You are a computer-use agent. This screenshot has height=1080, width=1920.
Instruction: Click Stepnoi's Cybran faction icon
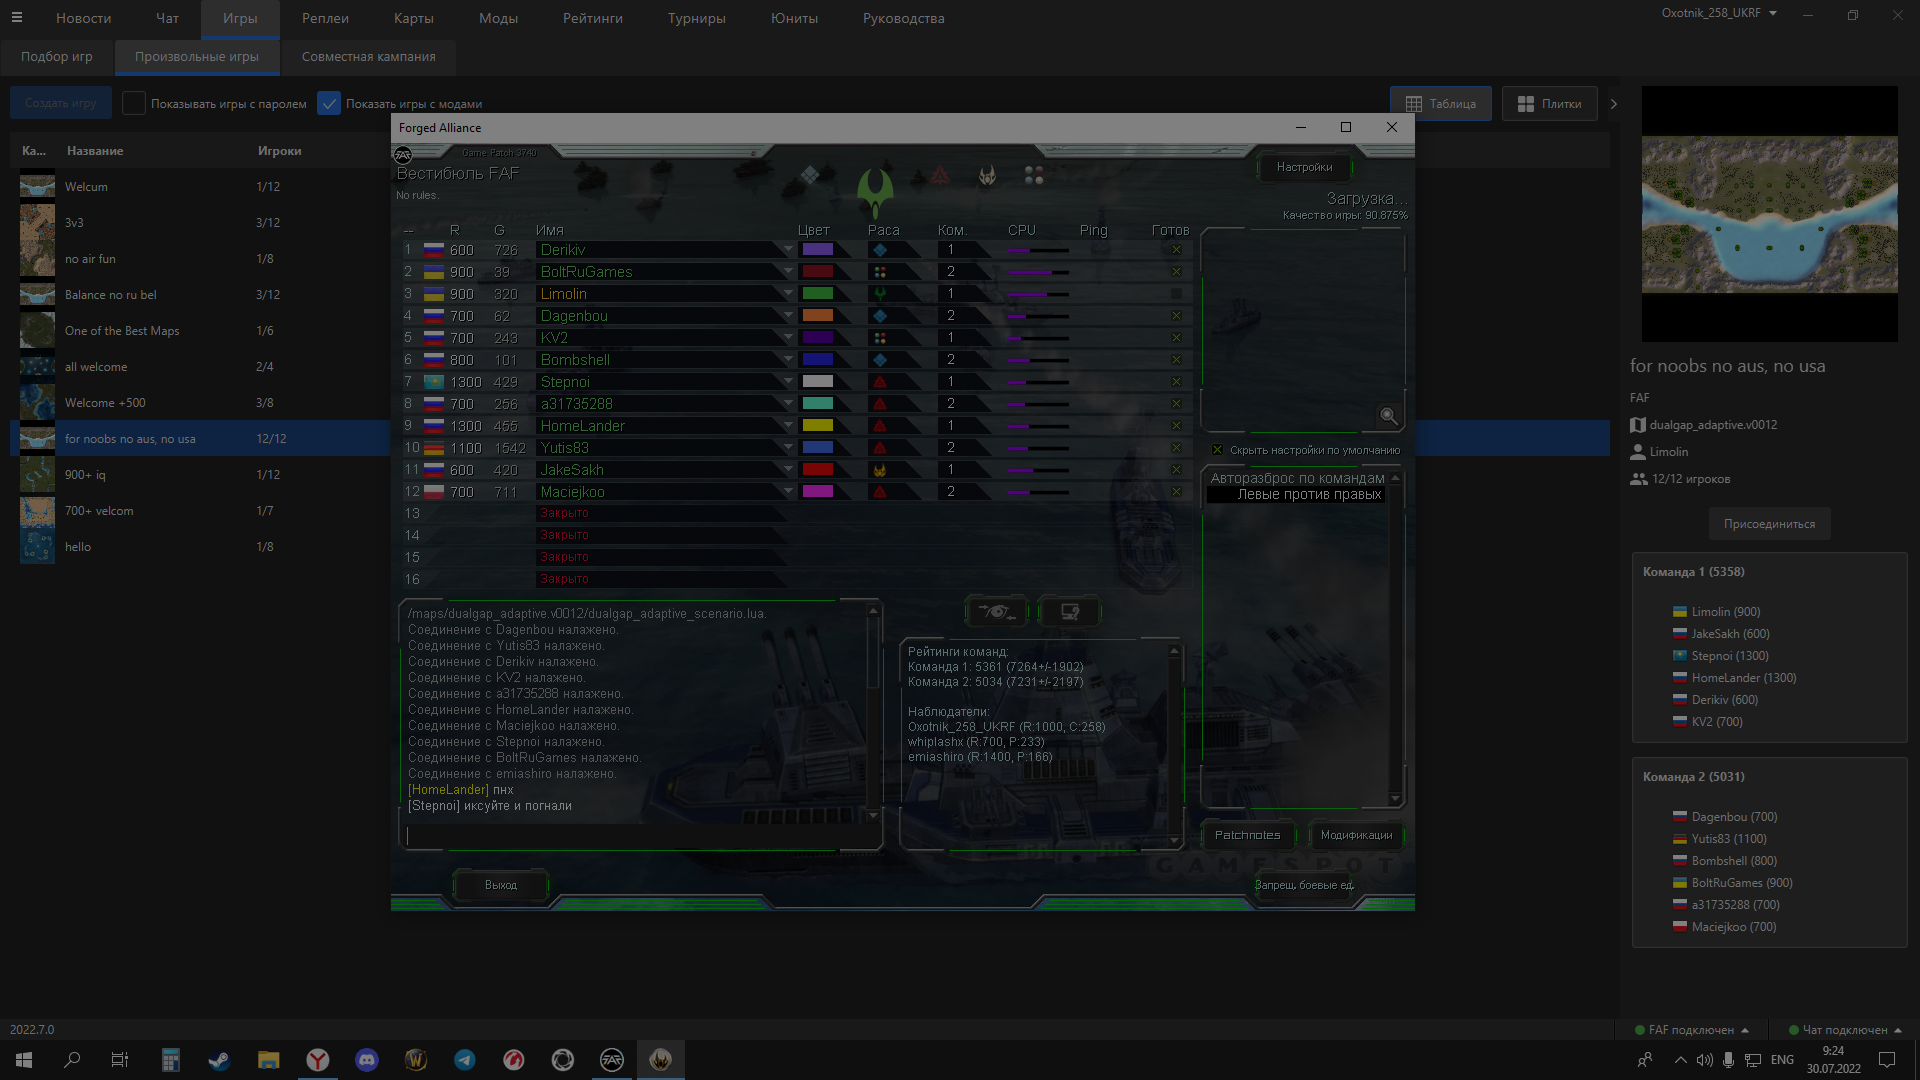[x=880, y=382]
